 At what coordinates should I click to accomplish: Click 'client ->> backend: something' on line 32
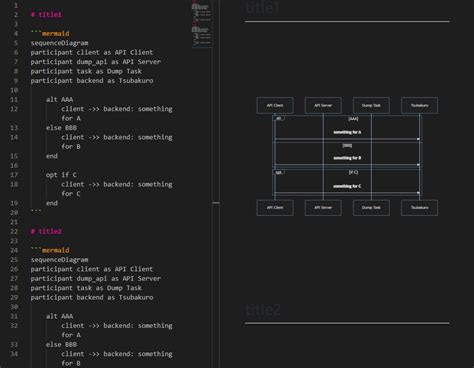(x=117, y=325)
